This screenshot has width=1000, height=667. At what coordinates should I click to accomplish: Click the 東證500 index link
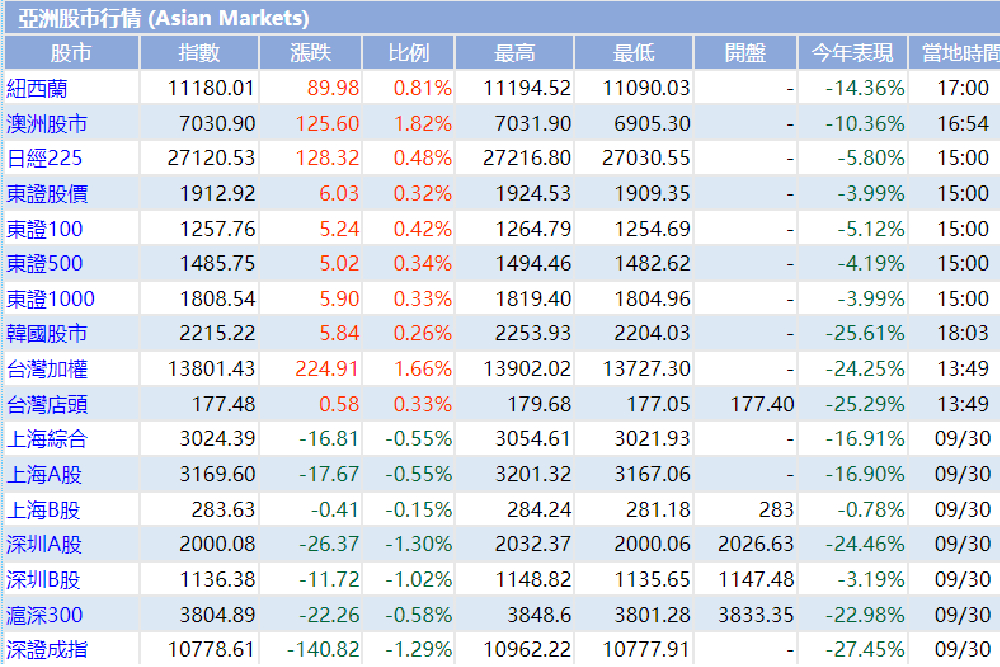45,263
